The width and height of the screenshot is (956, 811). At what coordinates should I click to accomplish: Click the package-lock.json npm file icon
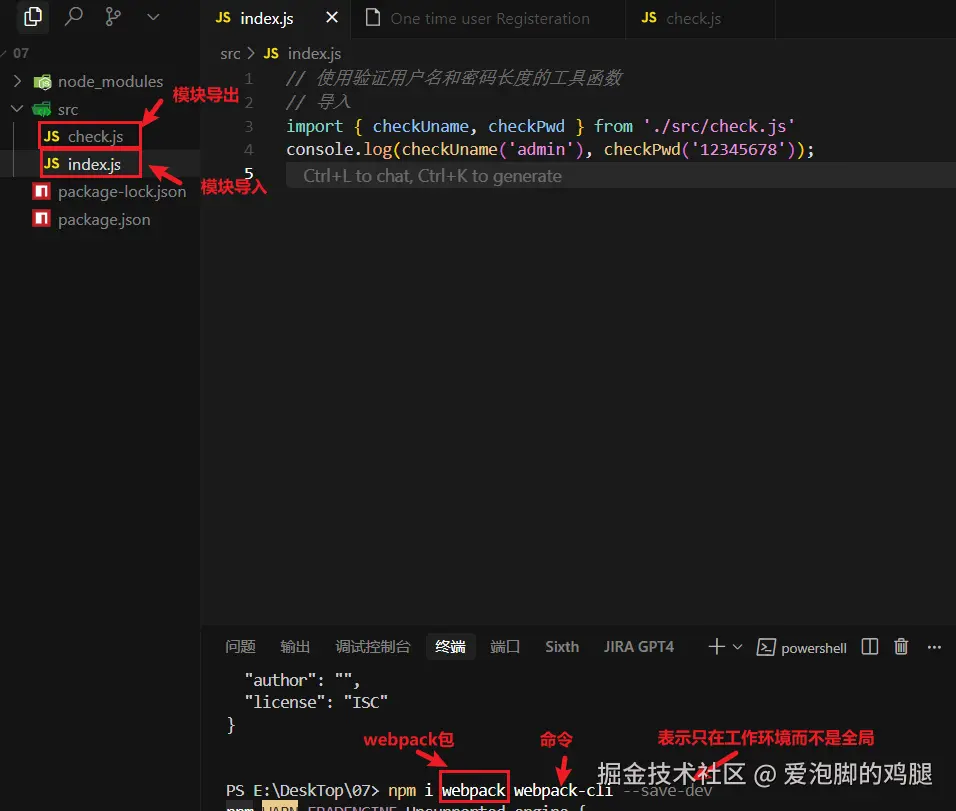(41, 191)
